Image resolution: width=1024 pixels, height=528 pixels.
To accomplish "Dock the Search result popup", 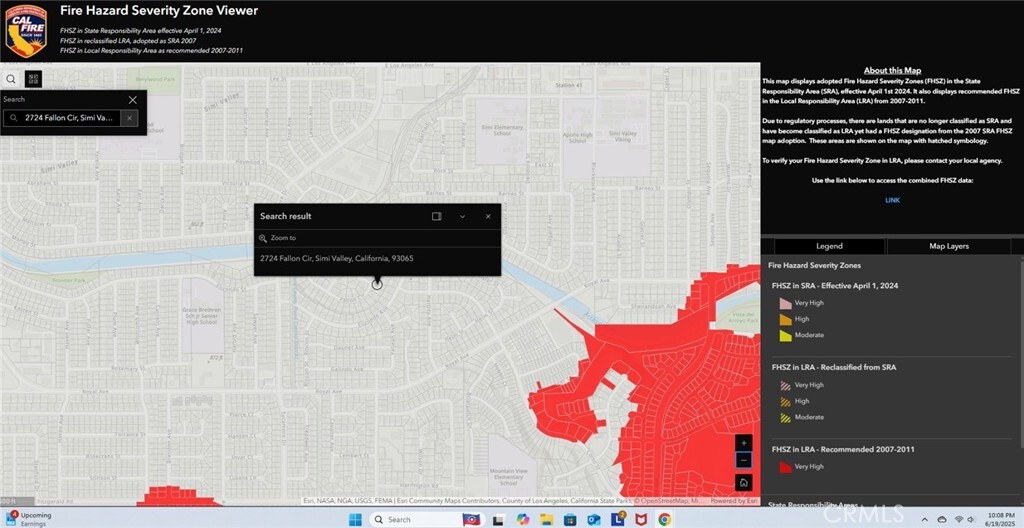I will click(x=437, y=216).
